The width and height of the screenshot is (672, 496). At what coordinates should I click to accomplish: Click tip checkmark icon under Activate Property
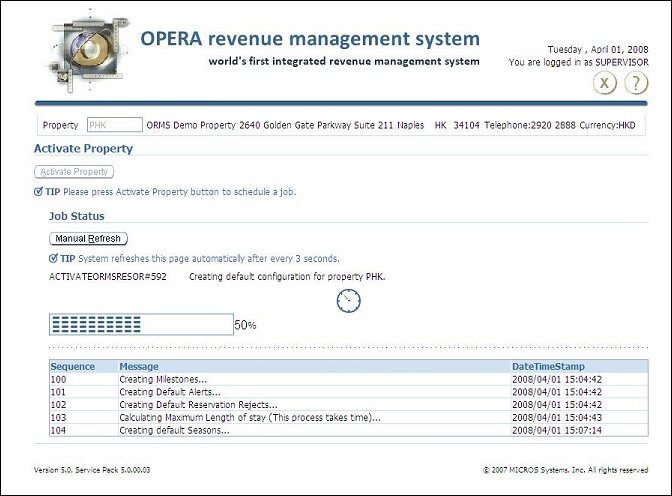coord(38,191)
